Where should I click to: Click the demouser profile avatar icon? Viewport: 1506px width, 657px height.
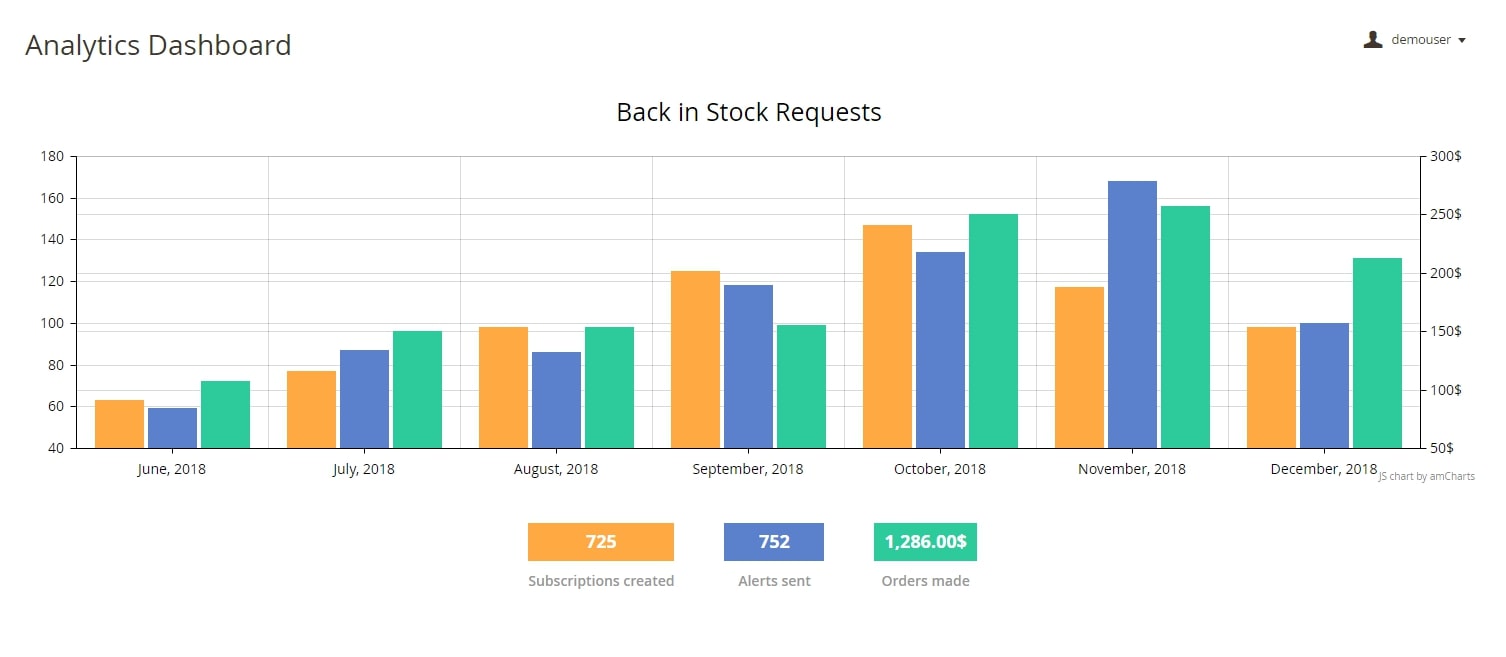pos(1372,38)
